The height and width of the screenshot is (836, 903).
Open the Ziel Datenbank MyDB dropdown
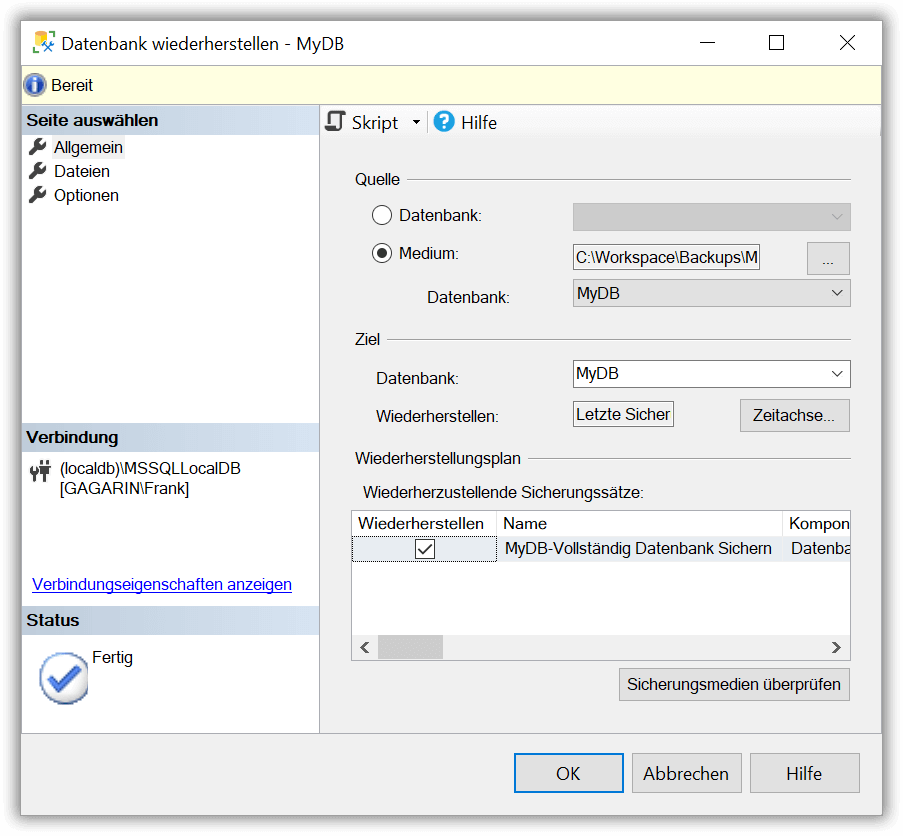[x=711, y=374]
